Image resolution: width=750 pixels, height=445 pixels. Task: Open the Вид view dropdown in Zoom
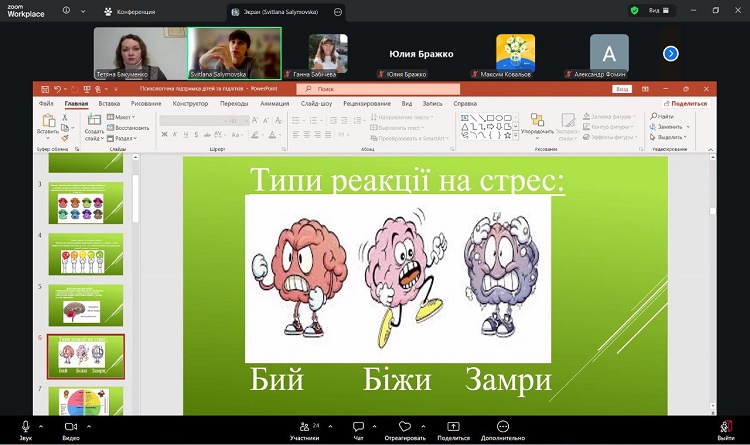(x=656, y=10)
